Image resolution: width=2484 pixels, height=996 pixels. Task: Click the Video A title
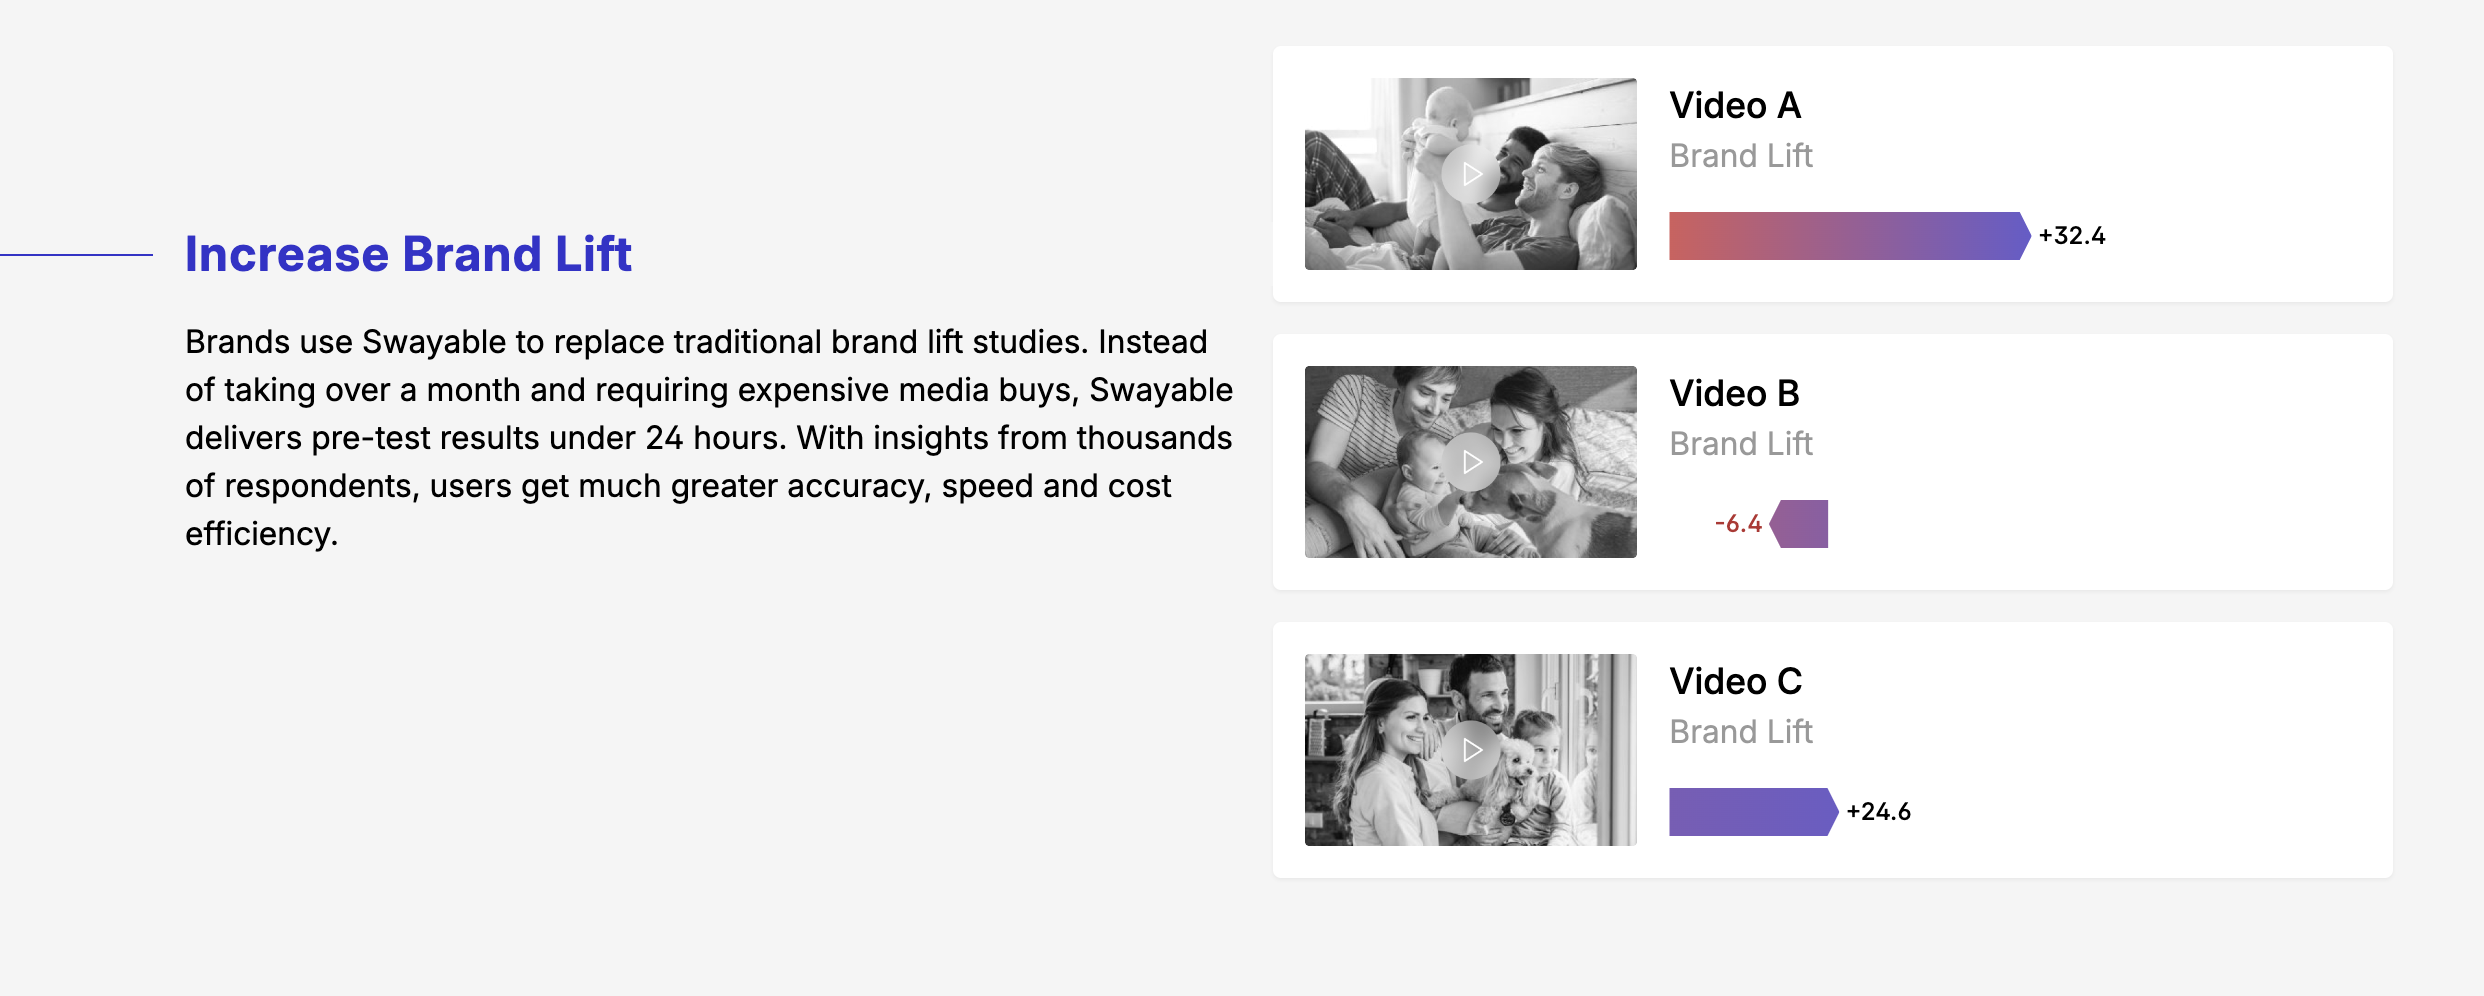pyautogui.click(x=1735, y=106)
